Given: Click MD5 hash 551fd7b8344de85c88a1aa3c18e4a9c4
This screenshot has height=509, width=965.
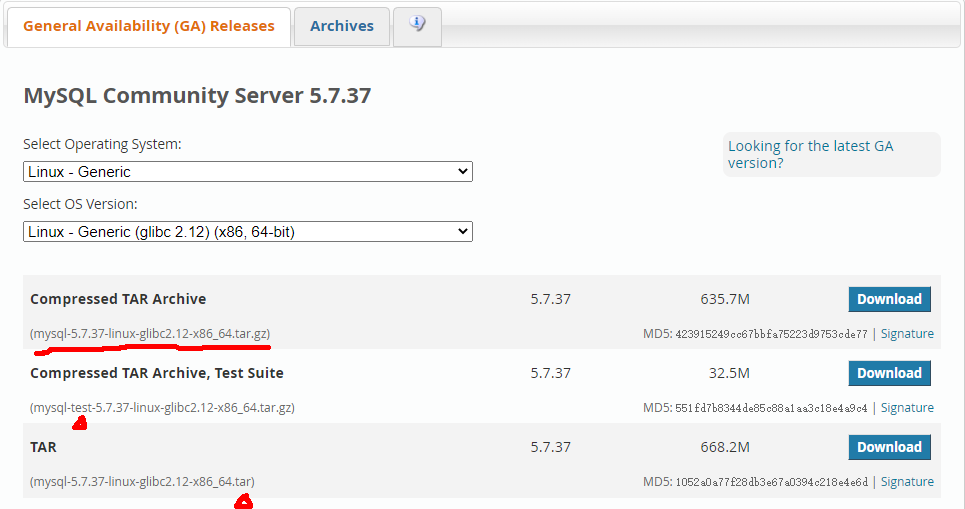Looking at the screenshot, I should tap(771, 408).
